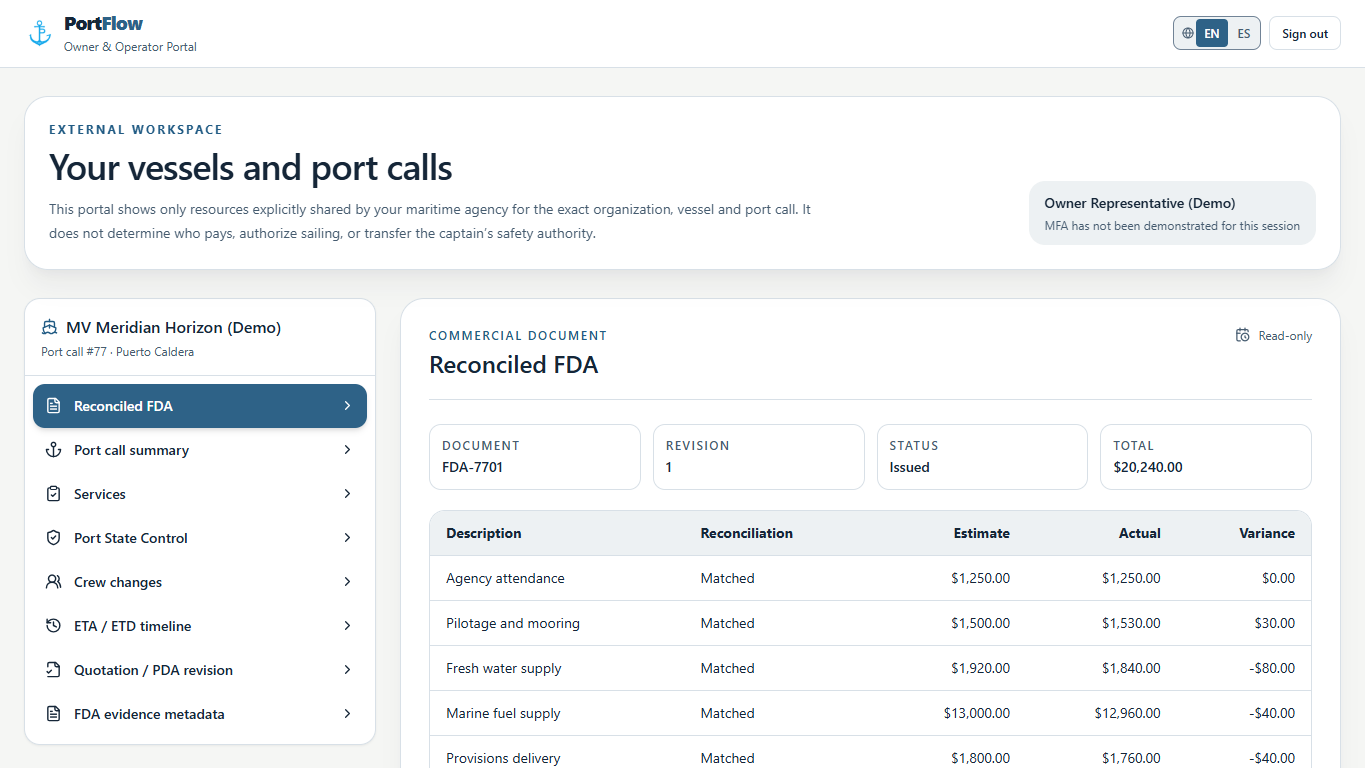Click the Description column header
The width and height of the screenshot is (1365, 768).
tap(484, 533)
